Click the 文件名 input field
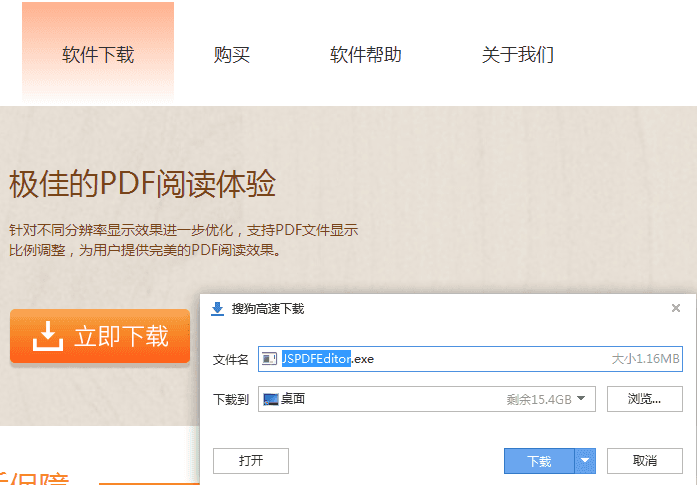The height and width of the screenshot is (485, 697). (470, 359)
